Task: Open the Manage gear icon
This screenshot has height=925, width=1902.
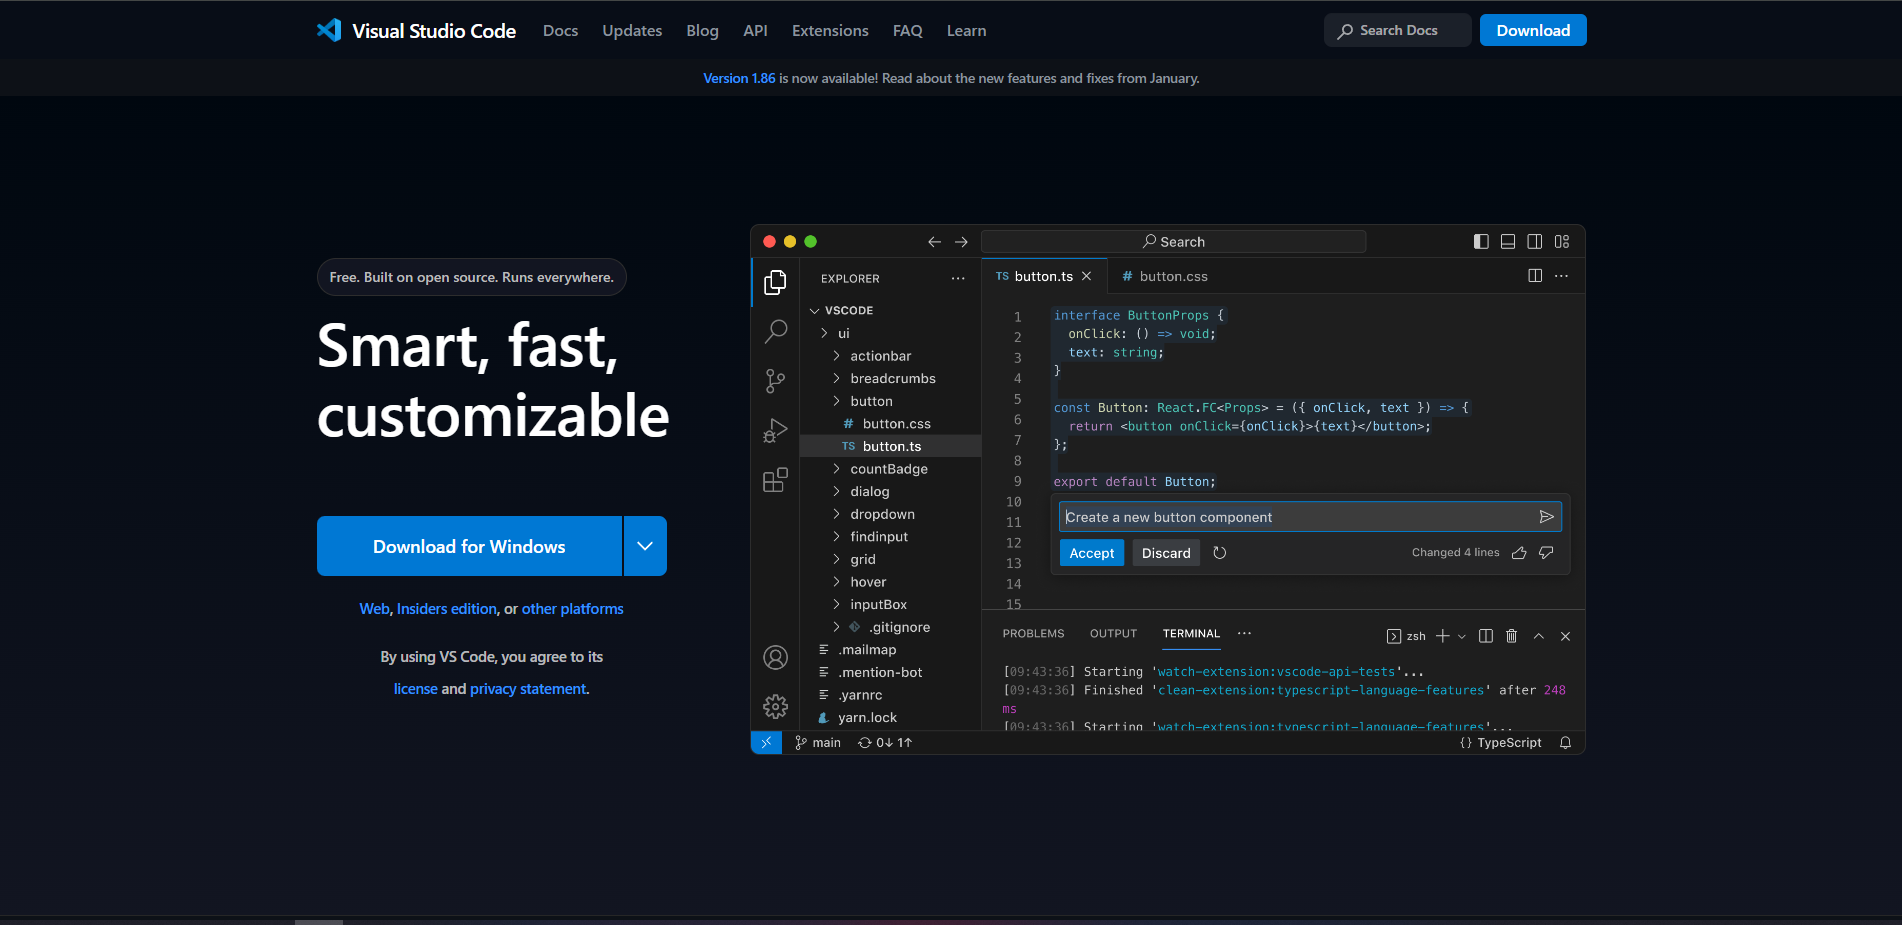Action: [x=775, y=706]
